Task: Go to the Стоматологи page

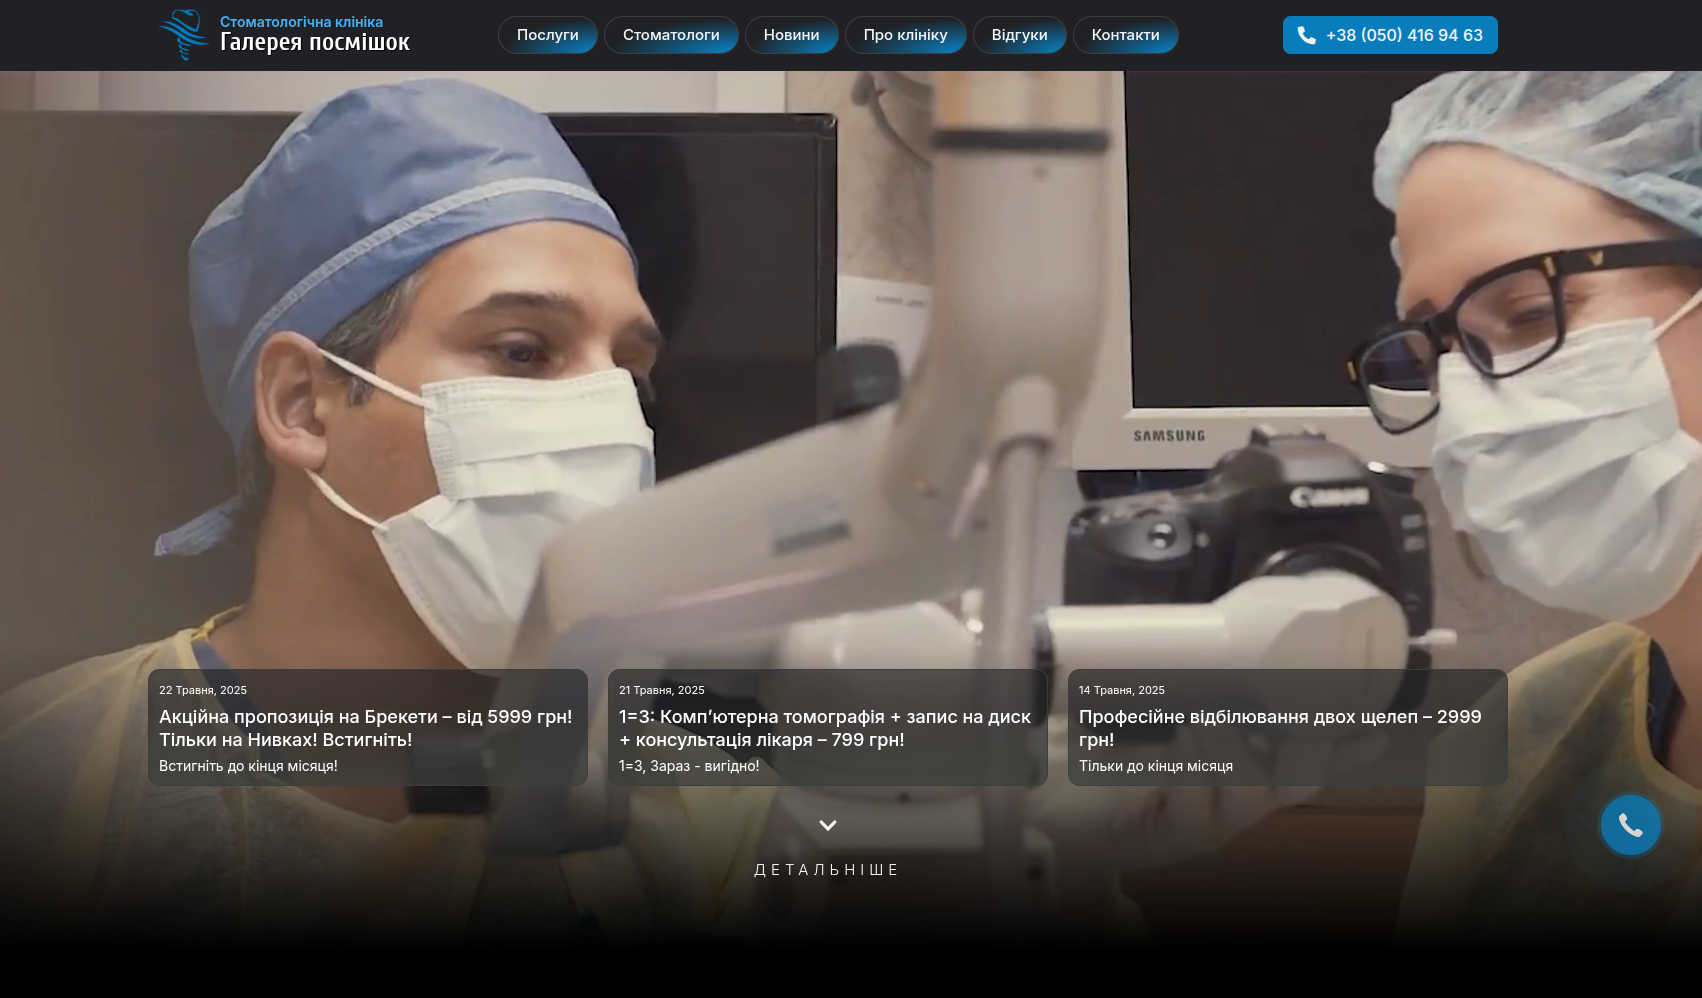Action: (x=670, y=35)
